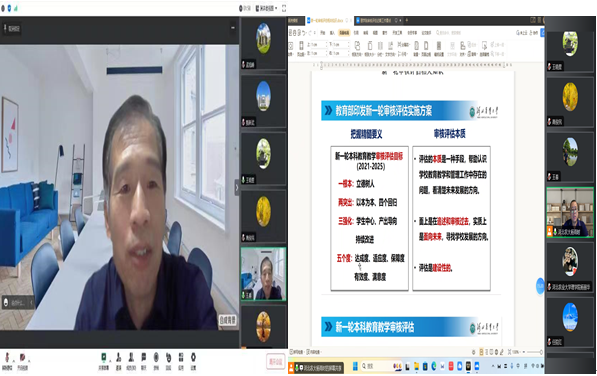Click the virtual background label on video
597x376 pixels.
[228, 320]
